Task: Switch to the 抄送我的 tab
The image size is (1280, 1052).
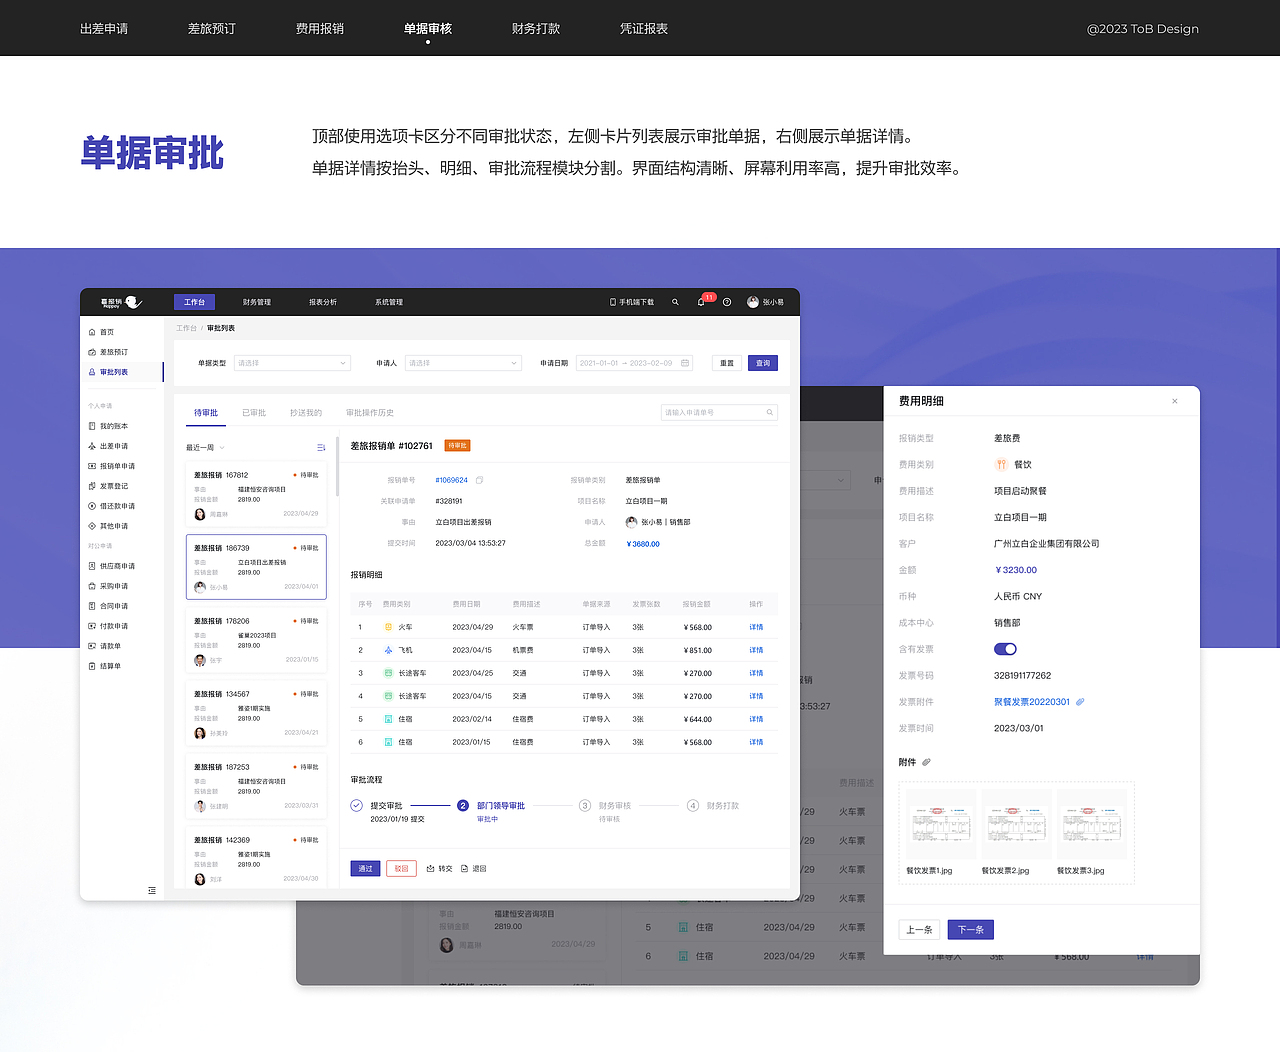Action: click(x=306, y=413)
